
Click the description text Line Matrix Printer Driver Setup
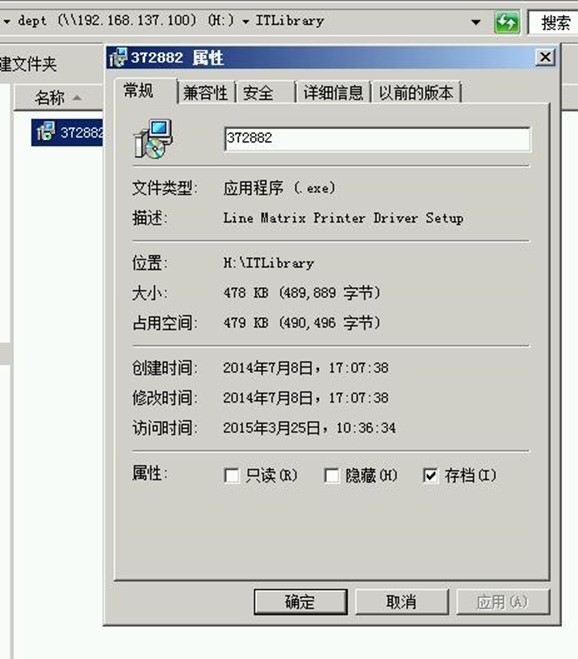click(x=343, y=218)
